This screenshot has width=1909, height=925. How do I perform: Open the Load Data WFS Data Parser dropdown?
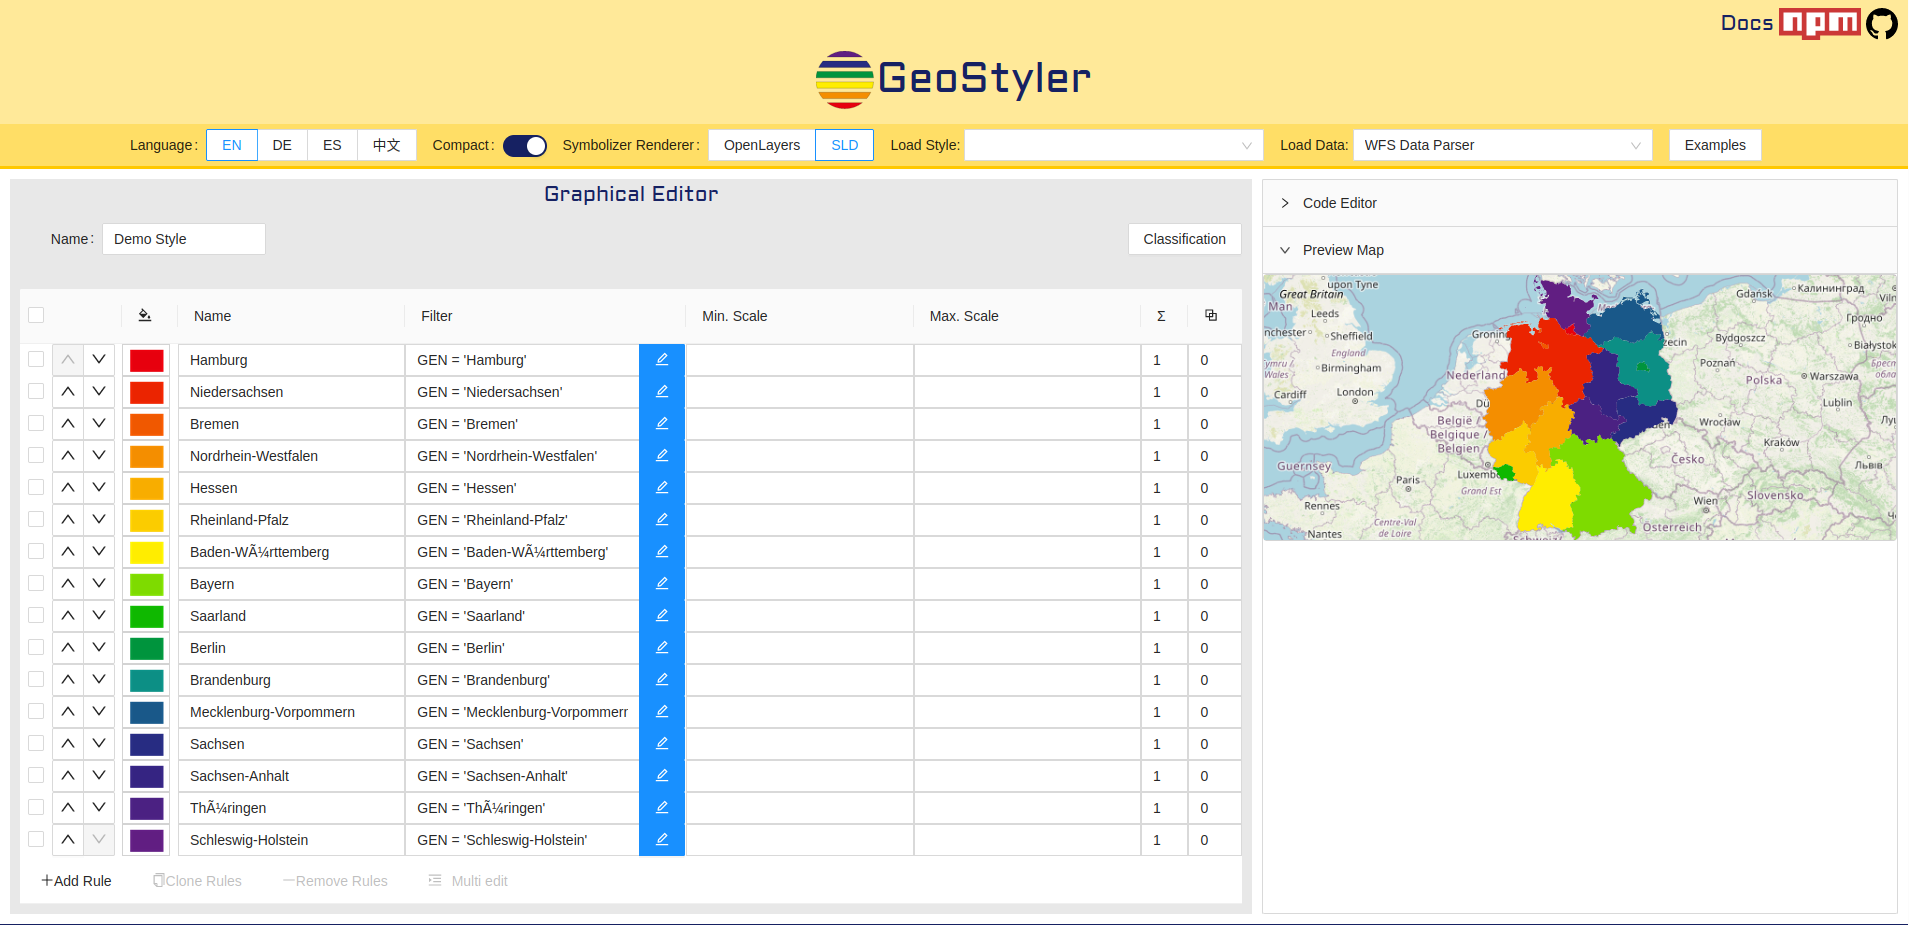tap(1501, 146)
